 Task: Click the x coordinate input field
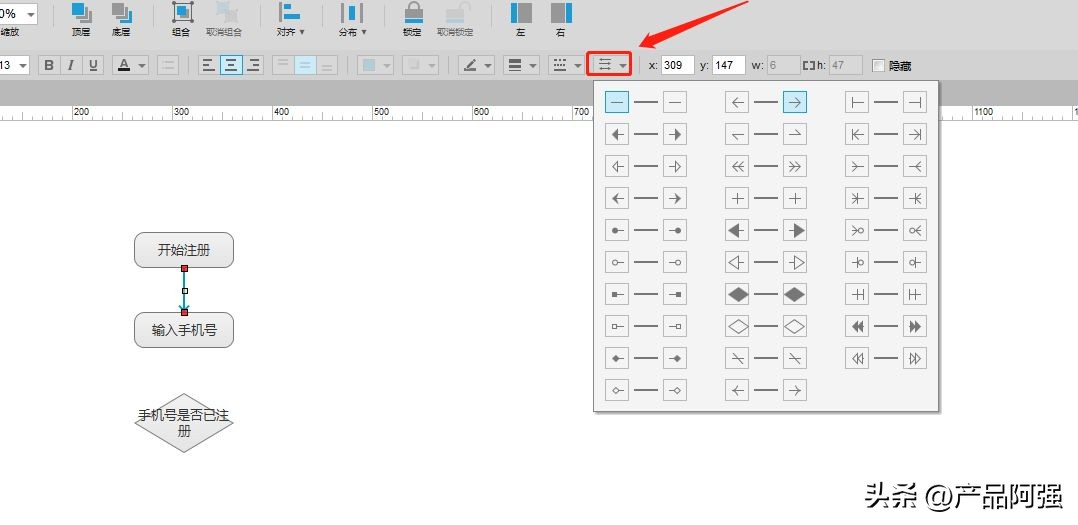tap(677, 65)
